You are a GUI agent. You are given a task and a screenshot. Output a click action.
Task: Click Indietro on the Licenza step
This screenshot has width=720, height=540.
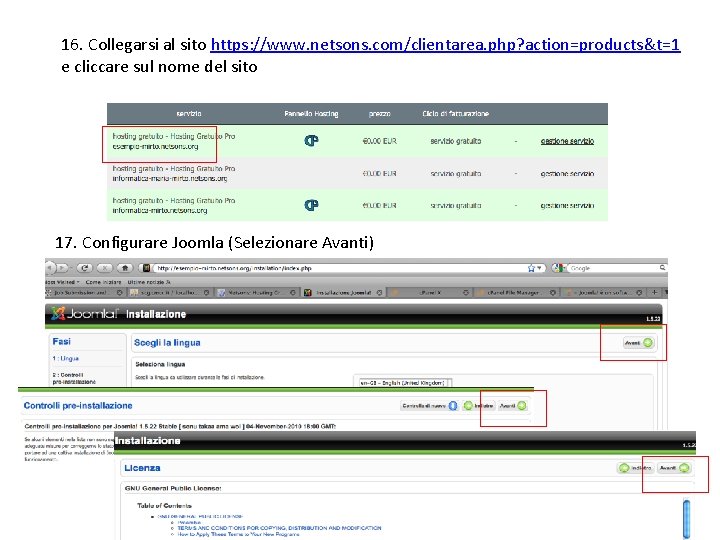pyautogui.click(x=636, y=468)
